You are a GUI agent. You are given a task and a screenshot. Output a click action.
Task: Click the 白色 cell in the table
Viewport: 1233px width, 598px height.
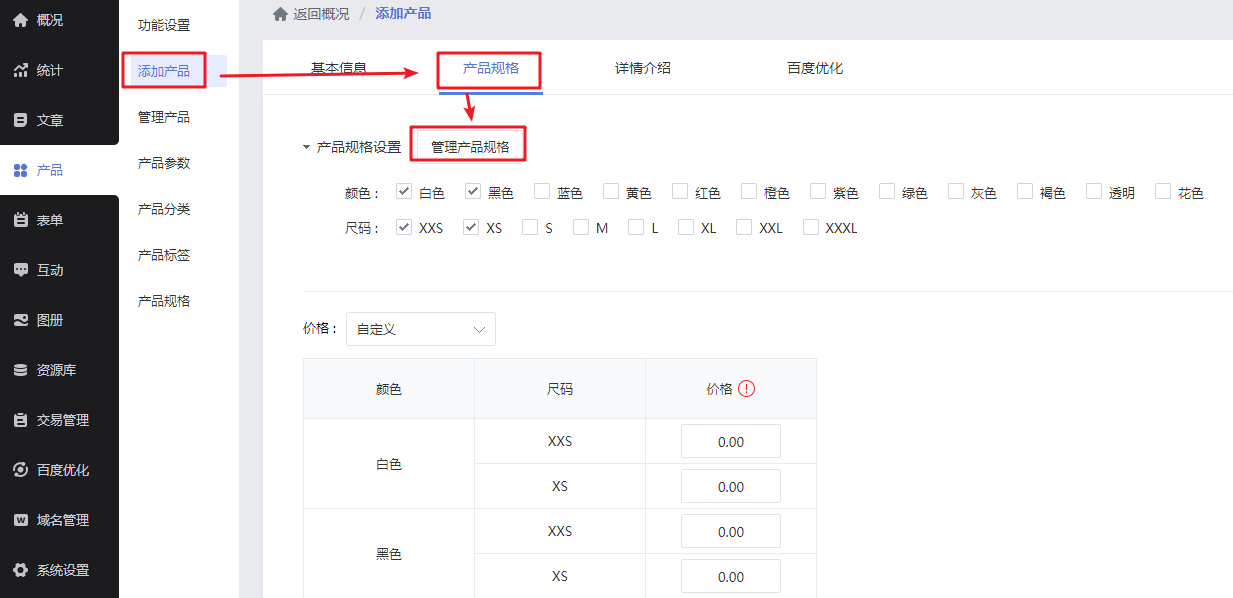(x=389, y=464)
